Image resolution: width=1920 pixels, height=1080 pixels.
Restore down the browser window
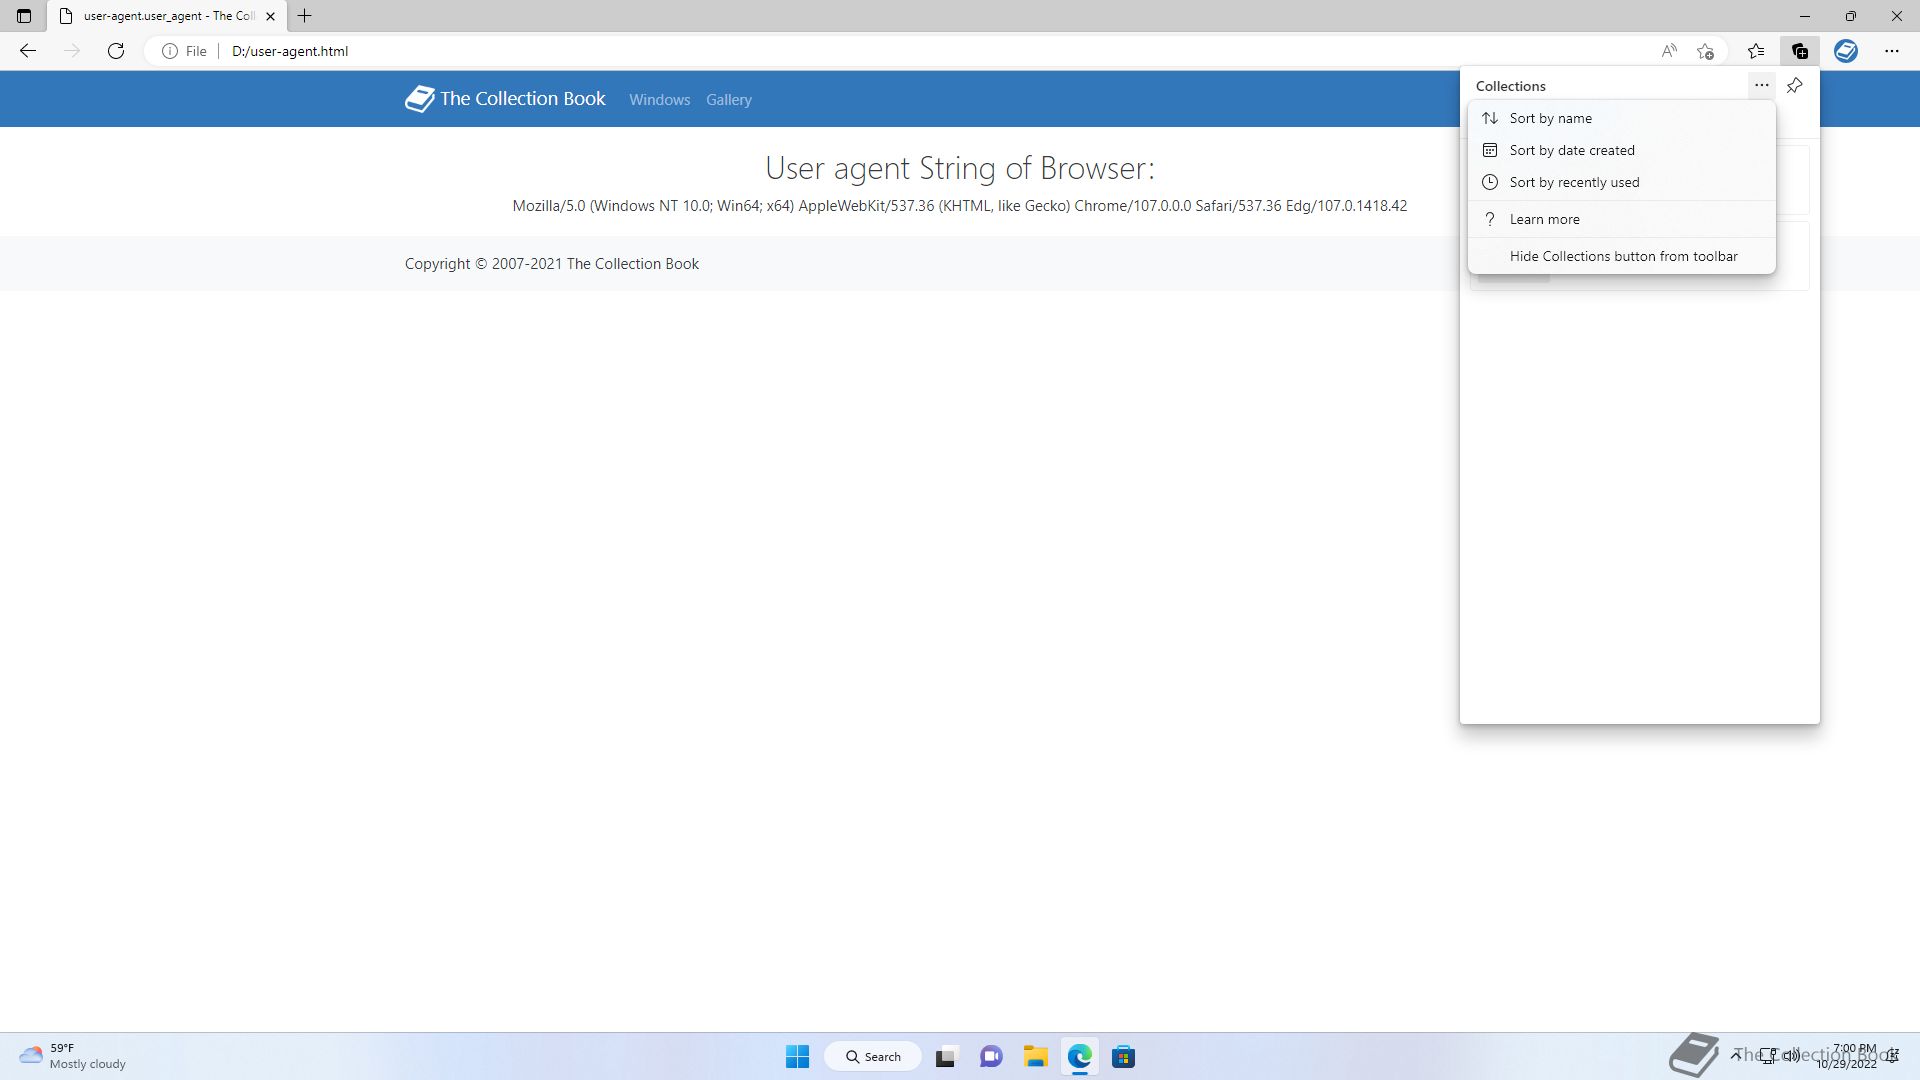point(1851,16)
